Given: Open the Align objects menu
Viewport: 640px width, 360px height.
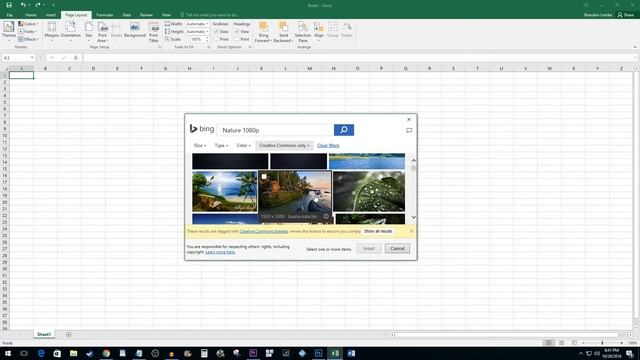Looking at the screenshot, I should click(x=319, y=31).
